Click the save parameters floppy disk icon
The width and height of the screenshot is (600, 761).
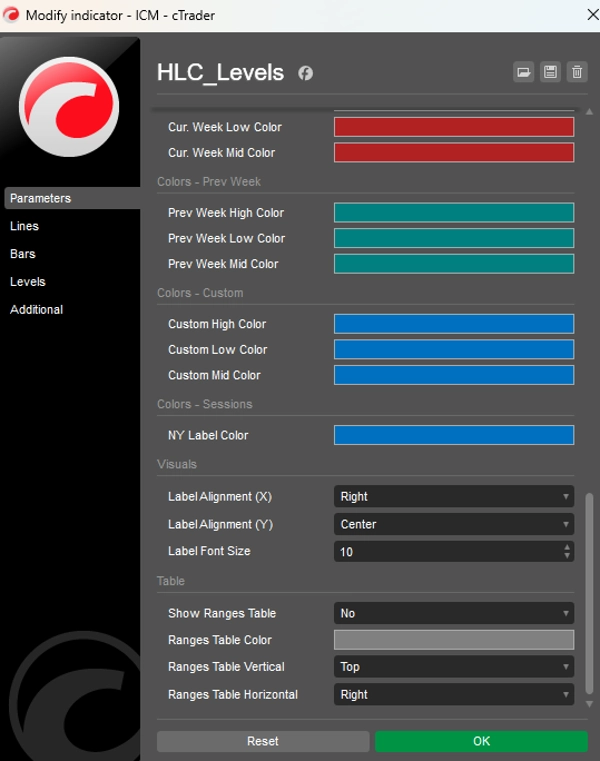click(x=550, y=72)
